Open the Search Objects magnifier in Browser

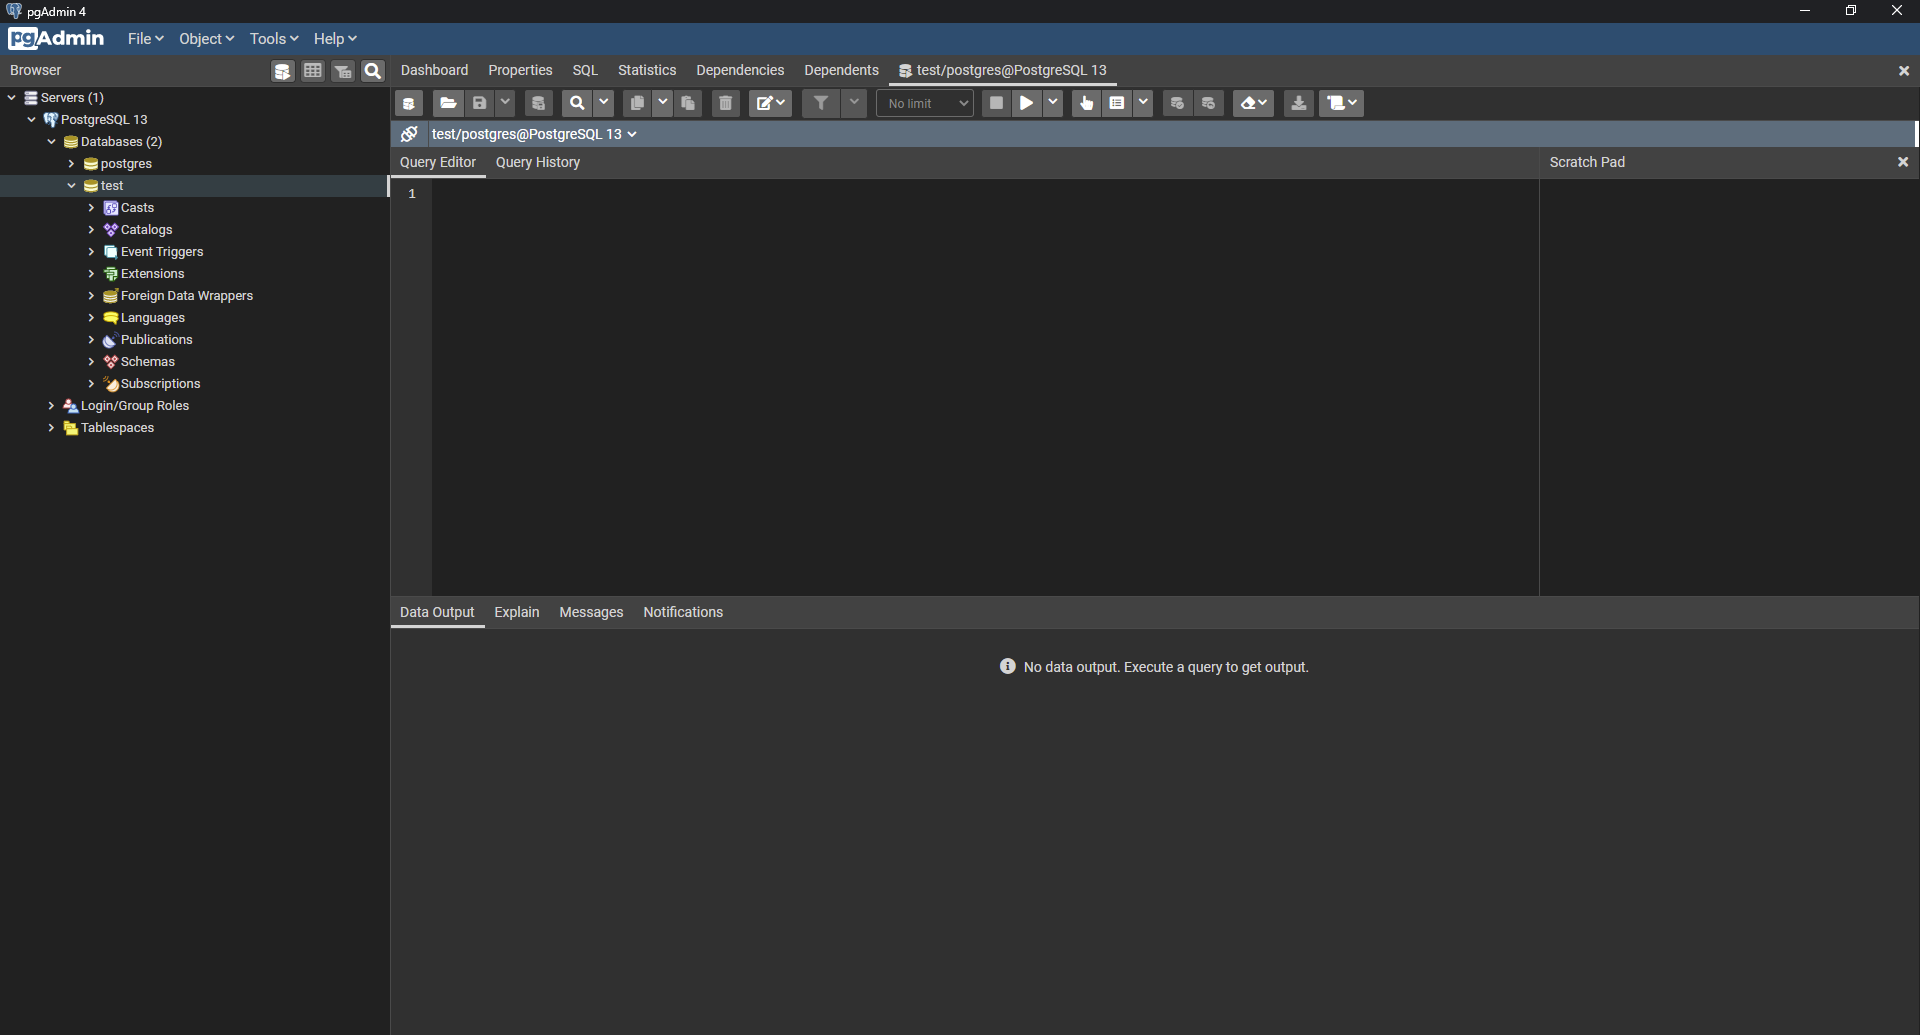pos(373,71)
